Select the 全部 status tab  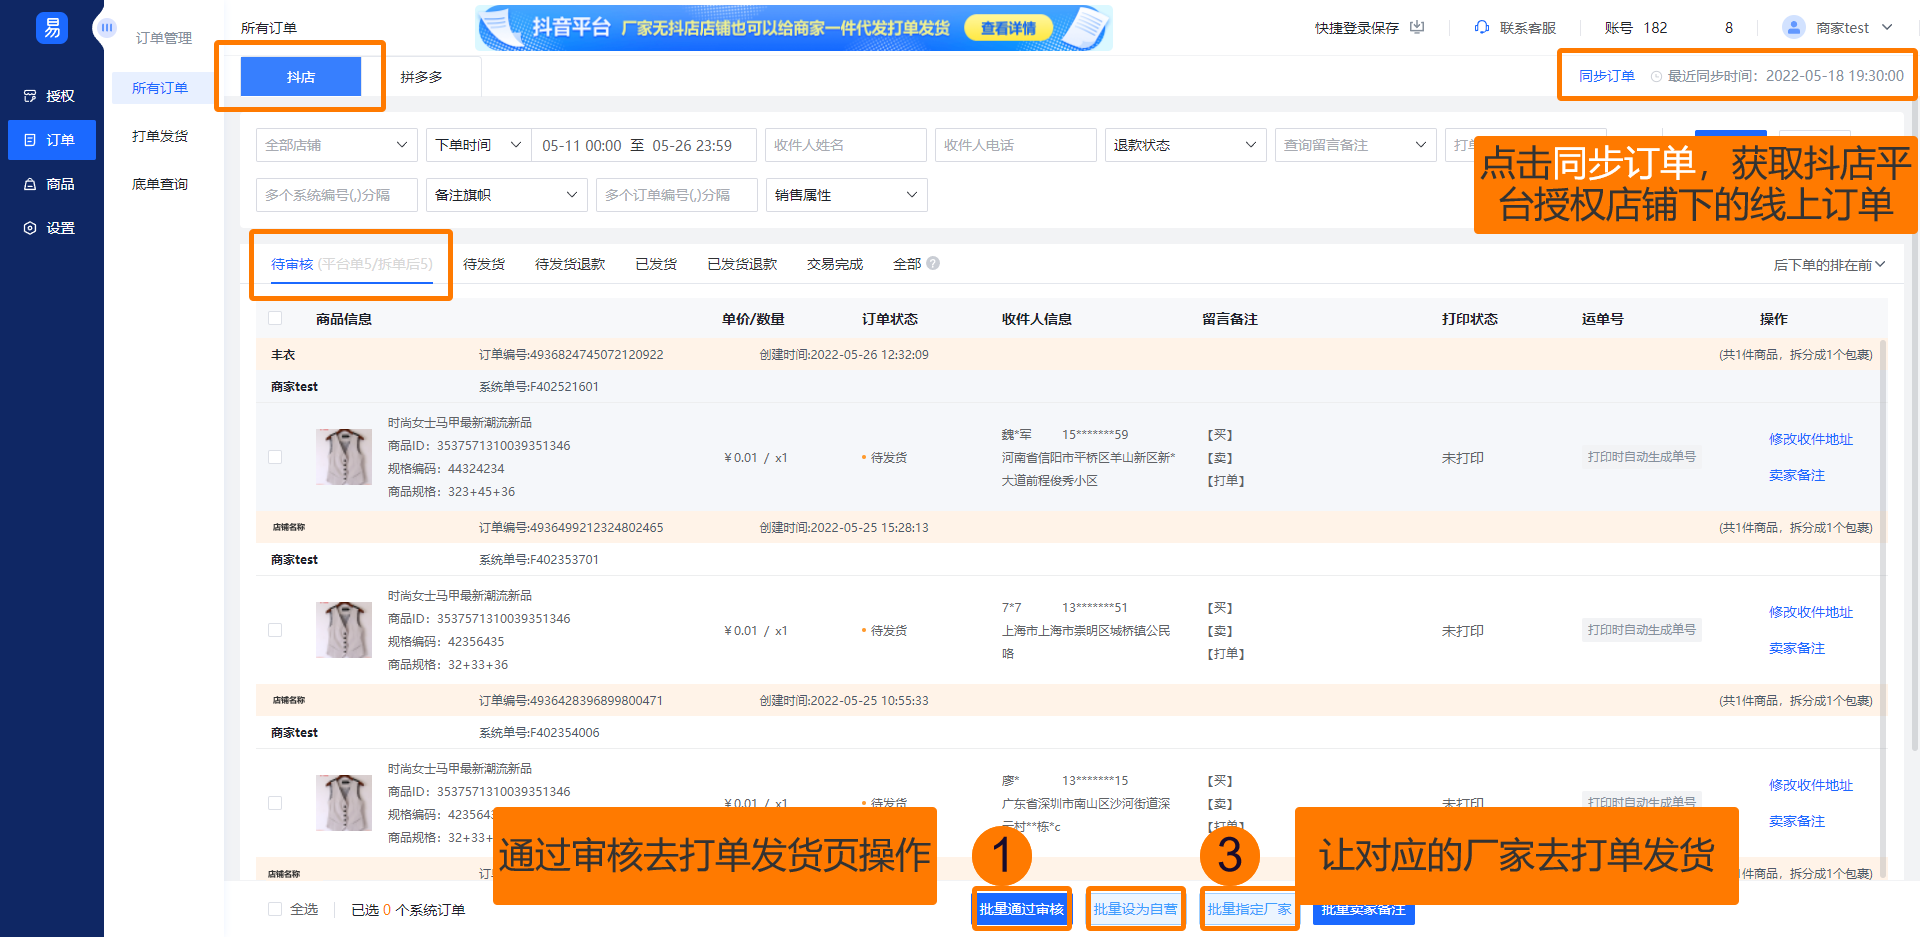click(907, 264)
